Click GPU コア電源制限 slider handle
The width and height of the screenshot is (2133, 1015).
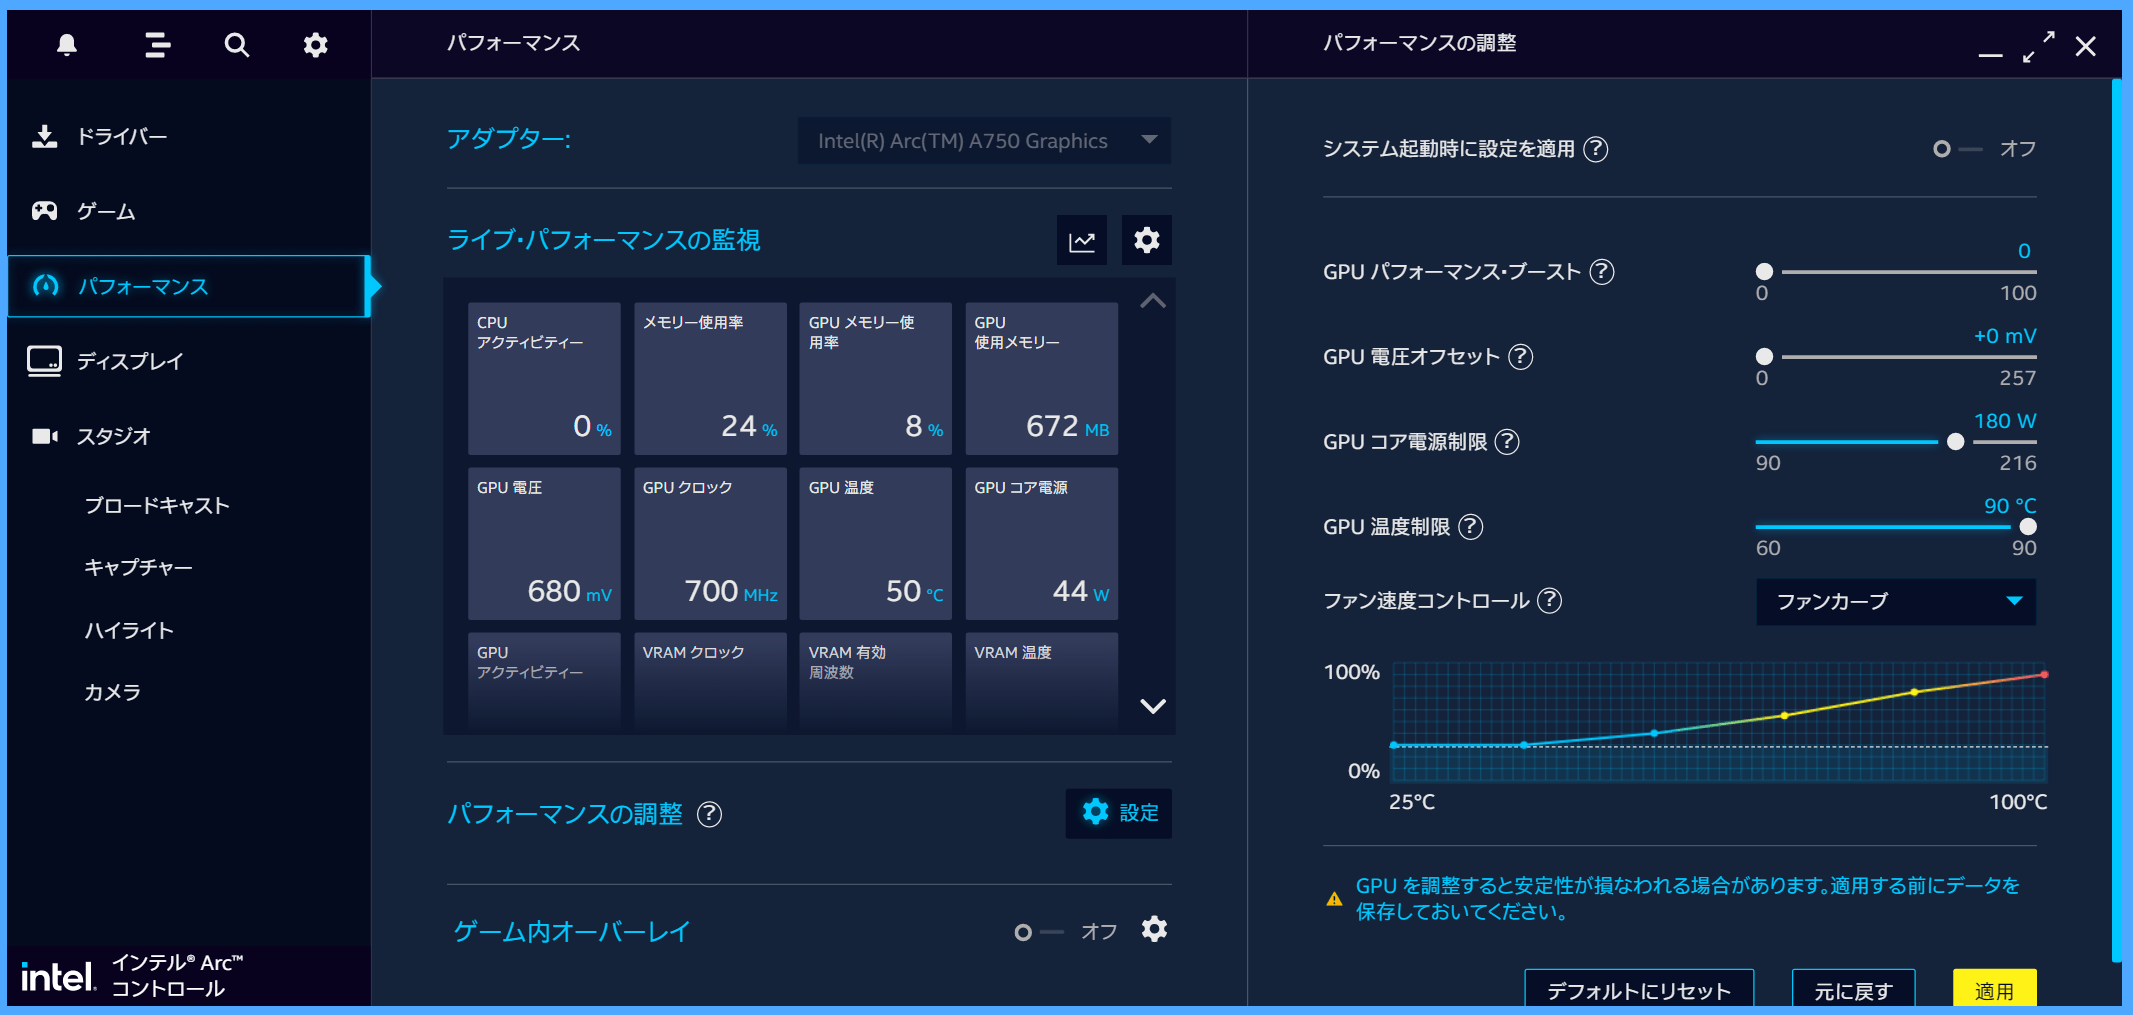(x=1955, y=442)
